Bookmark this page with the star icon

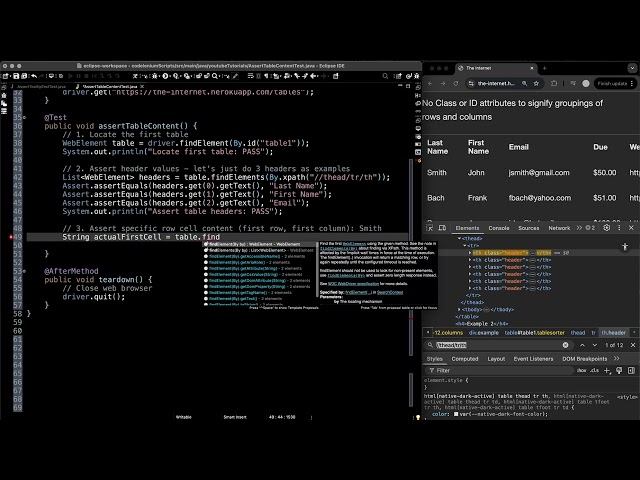pyautogui.click(x=536, y=83)
